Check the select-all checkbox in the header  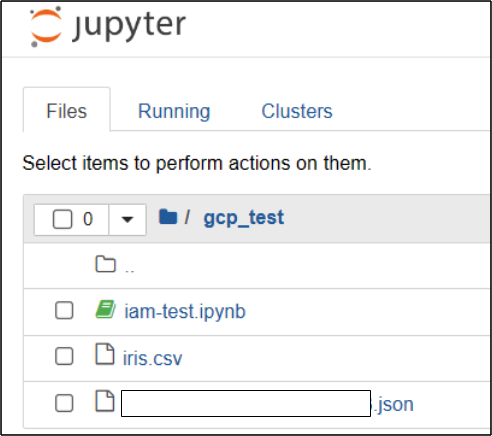pos(62,219)
